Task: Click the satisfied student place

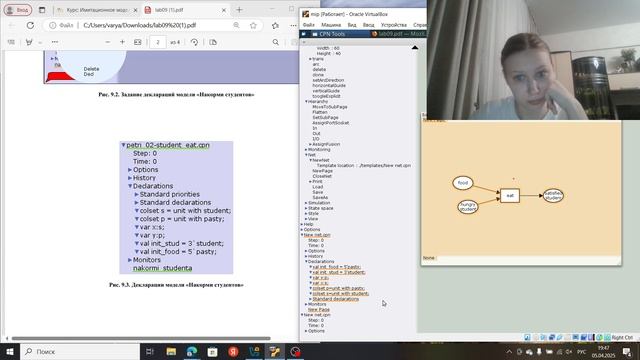Action: coord(553,196)
